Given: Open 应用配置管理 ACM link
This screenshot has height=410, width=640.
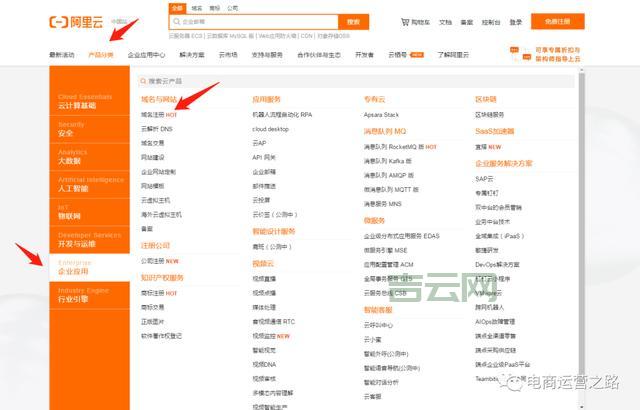Looking at the screenshot, I should click(389, 265).
